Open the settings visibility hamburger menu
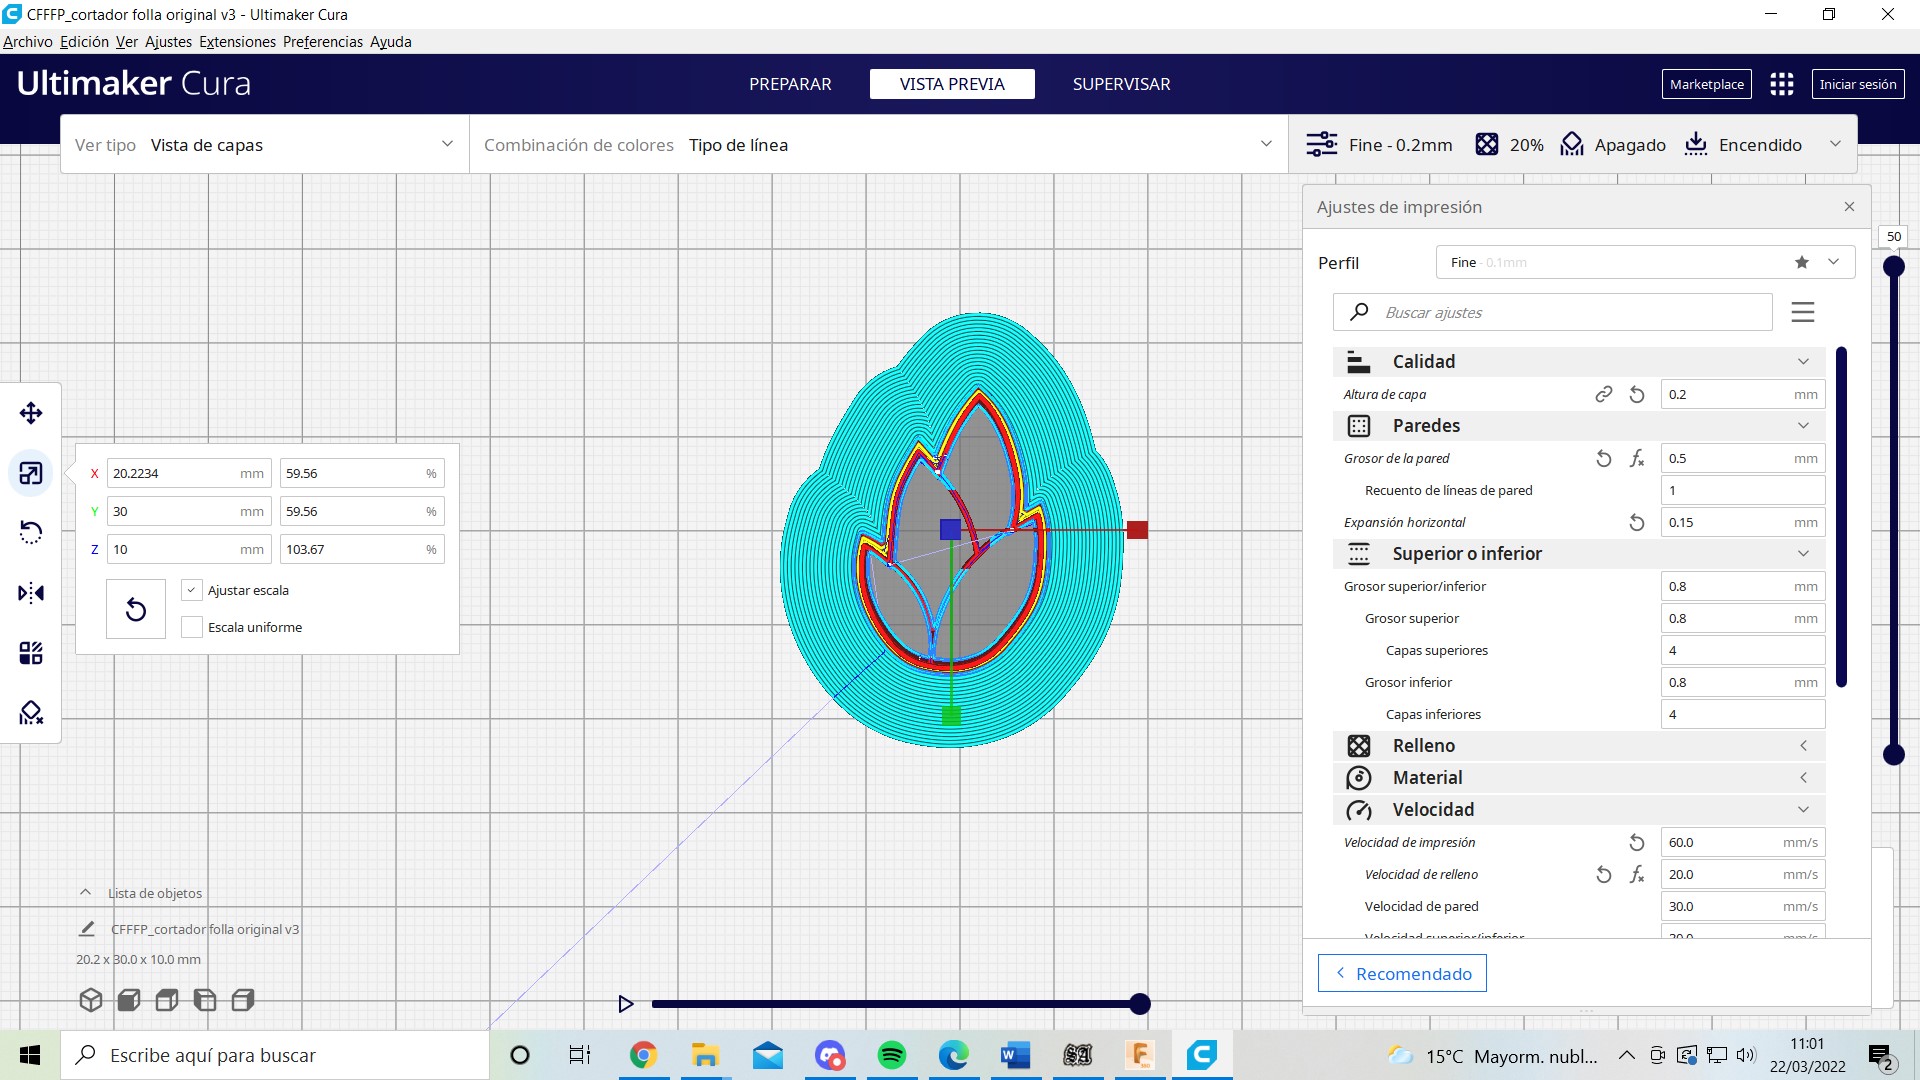 [1802, 312]
